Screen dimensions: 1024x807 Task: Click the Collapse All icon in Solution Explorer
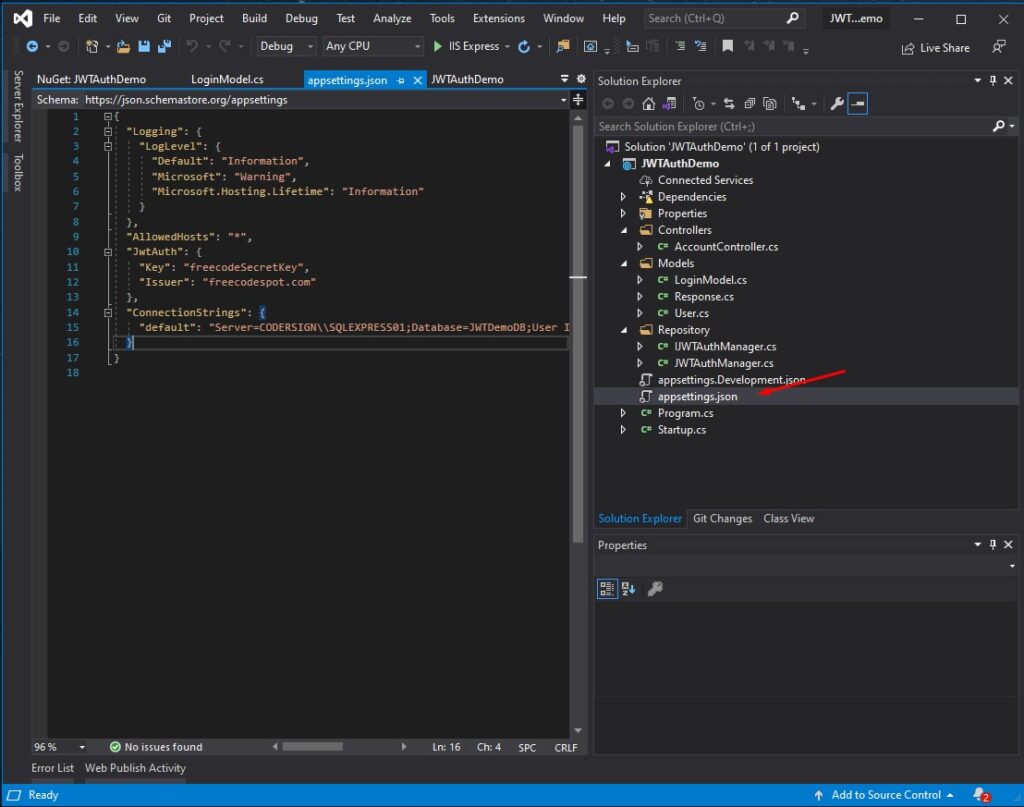(750, 104)
